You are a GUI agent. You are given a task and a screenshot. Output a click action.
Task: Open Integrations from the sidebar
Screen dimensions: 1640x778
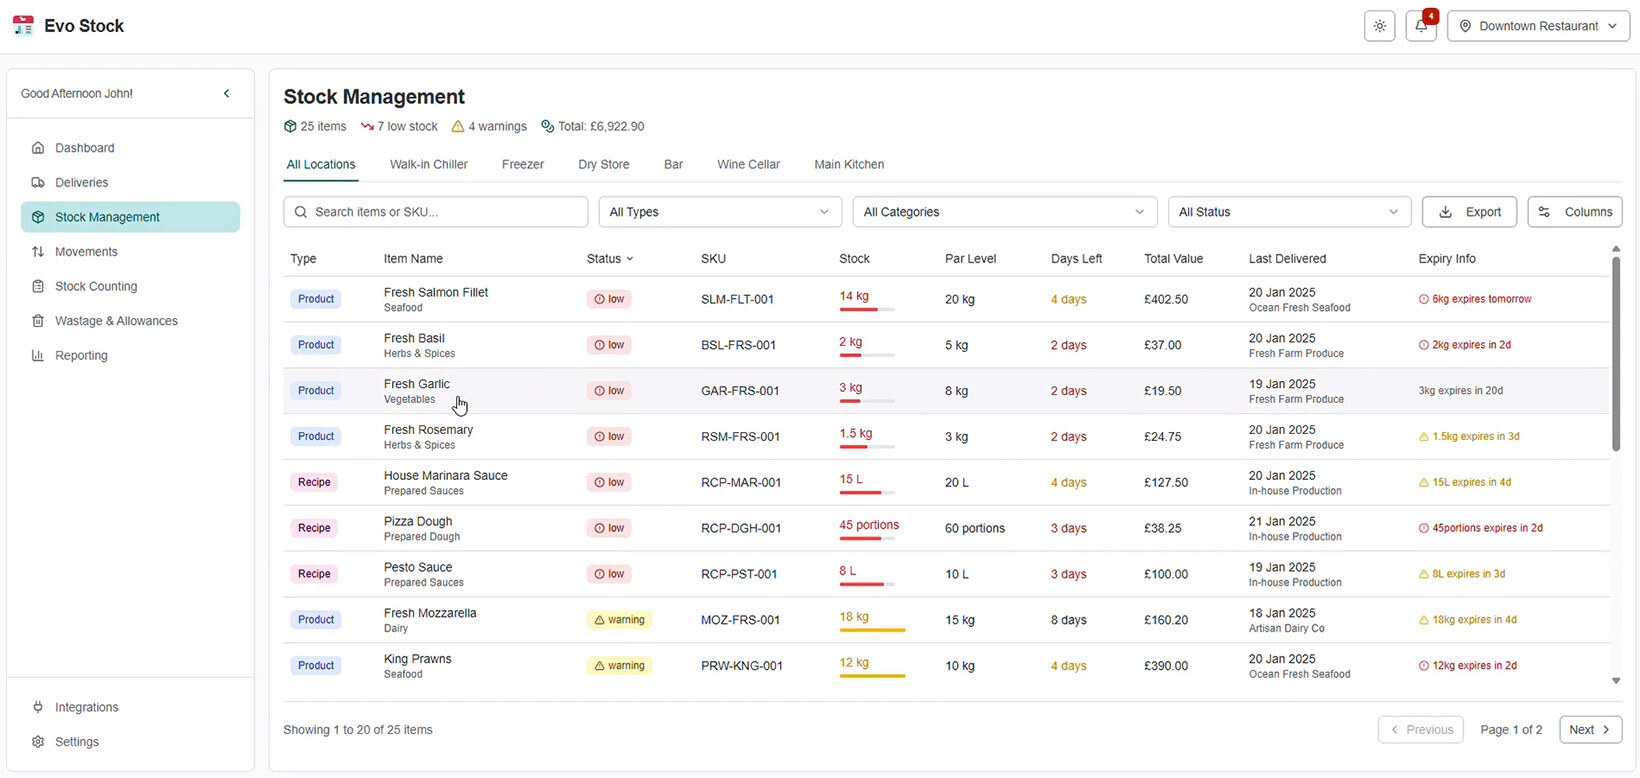tap(86, 707)
